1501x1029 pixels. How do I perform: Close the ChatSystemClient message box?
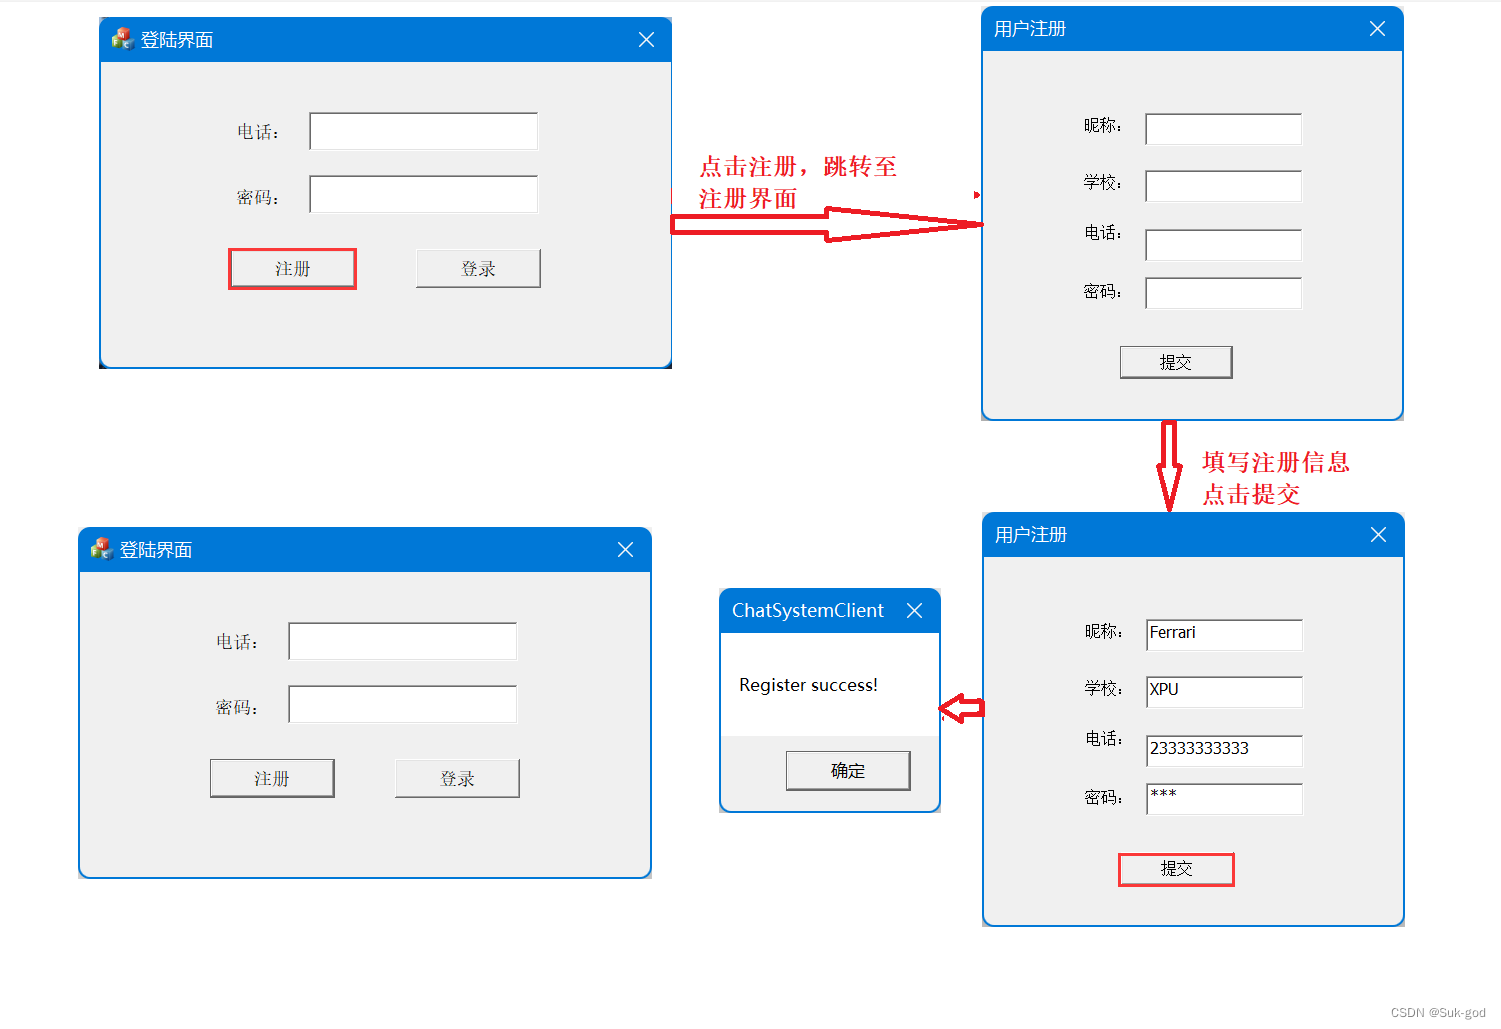coord(914,610)
